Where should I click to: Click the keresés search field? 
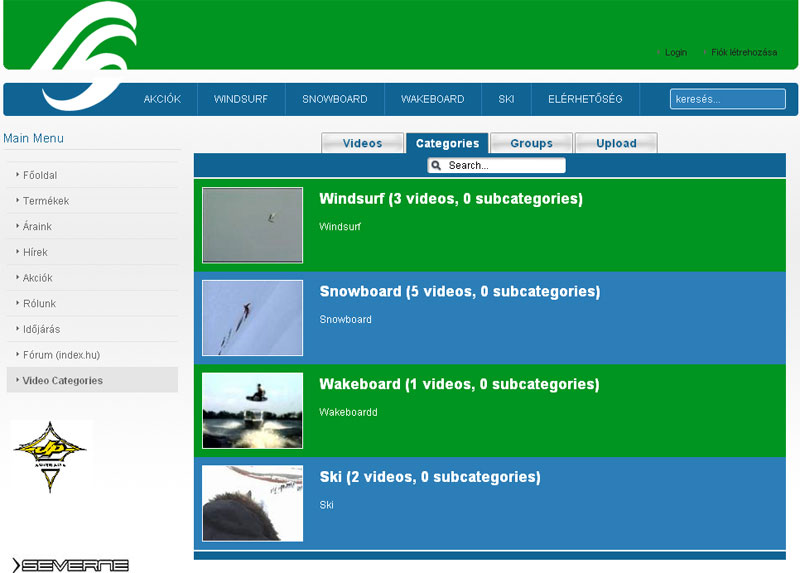tap(727, 99)
